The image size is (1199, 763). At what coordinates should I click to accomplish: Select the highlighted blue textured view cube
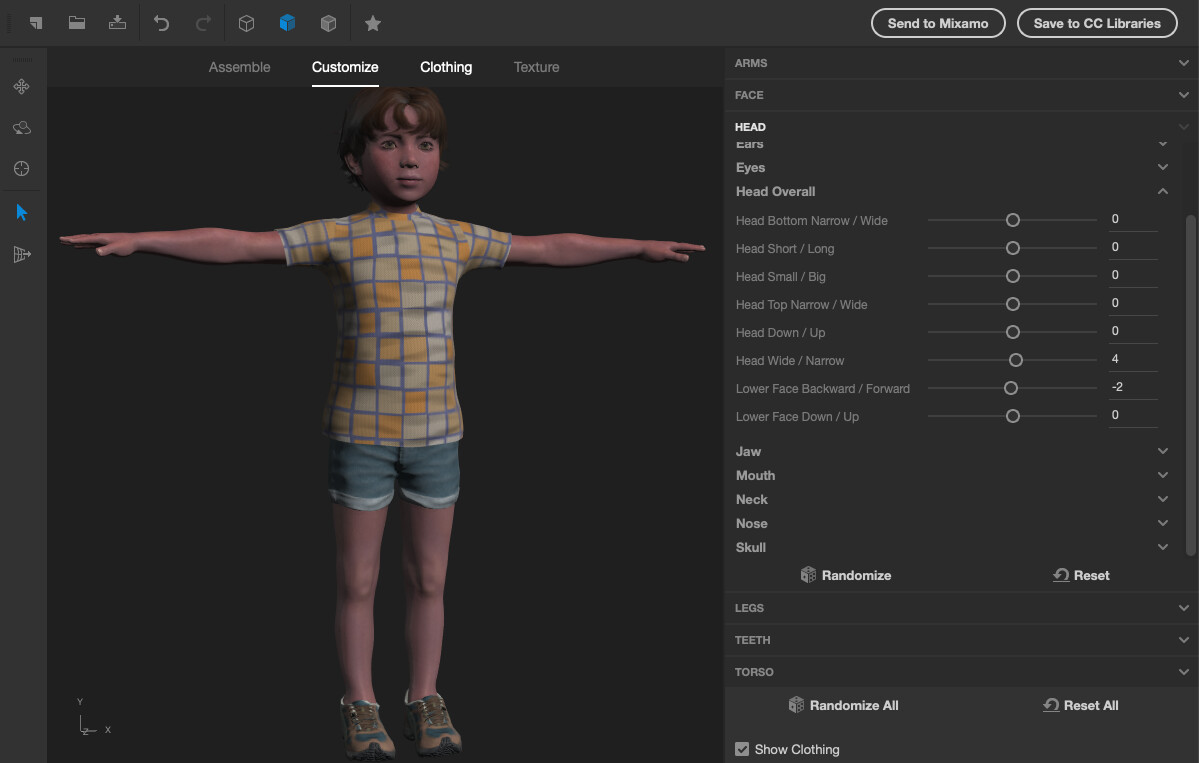[287, 22]
